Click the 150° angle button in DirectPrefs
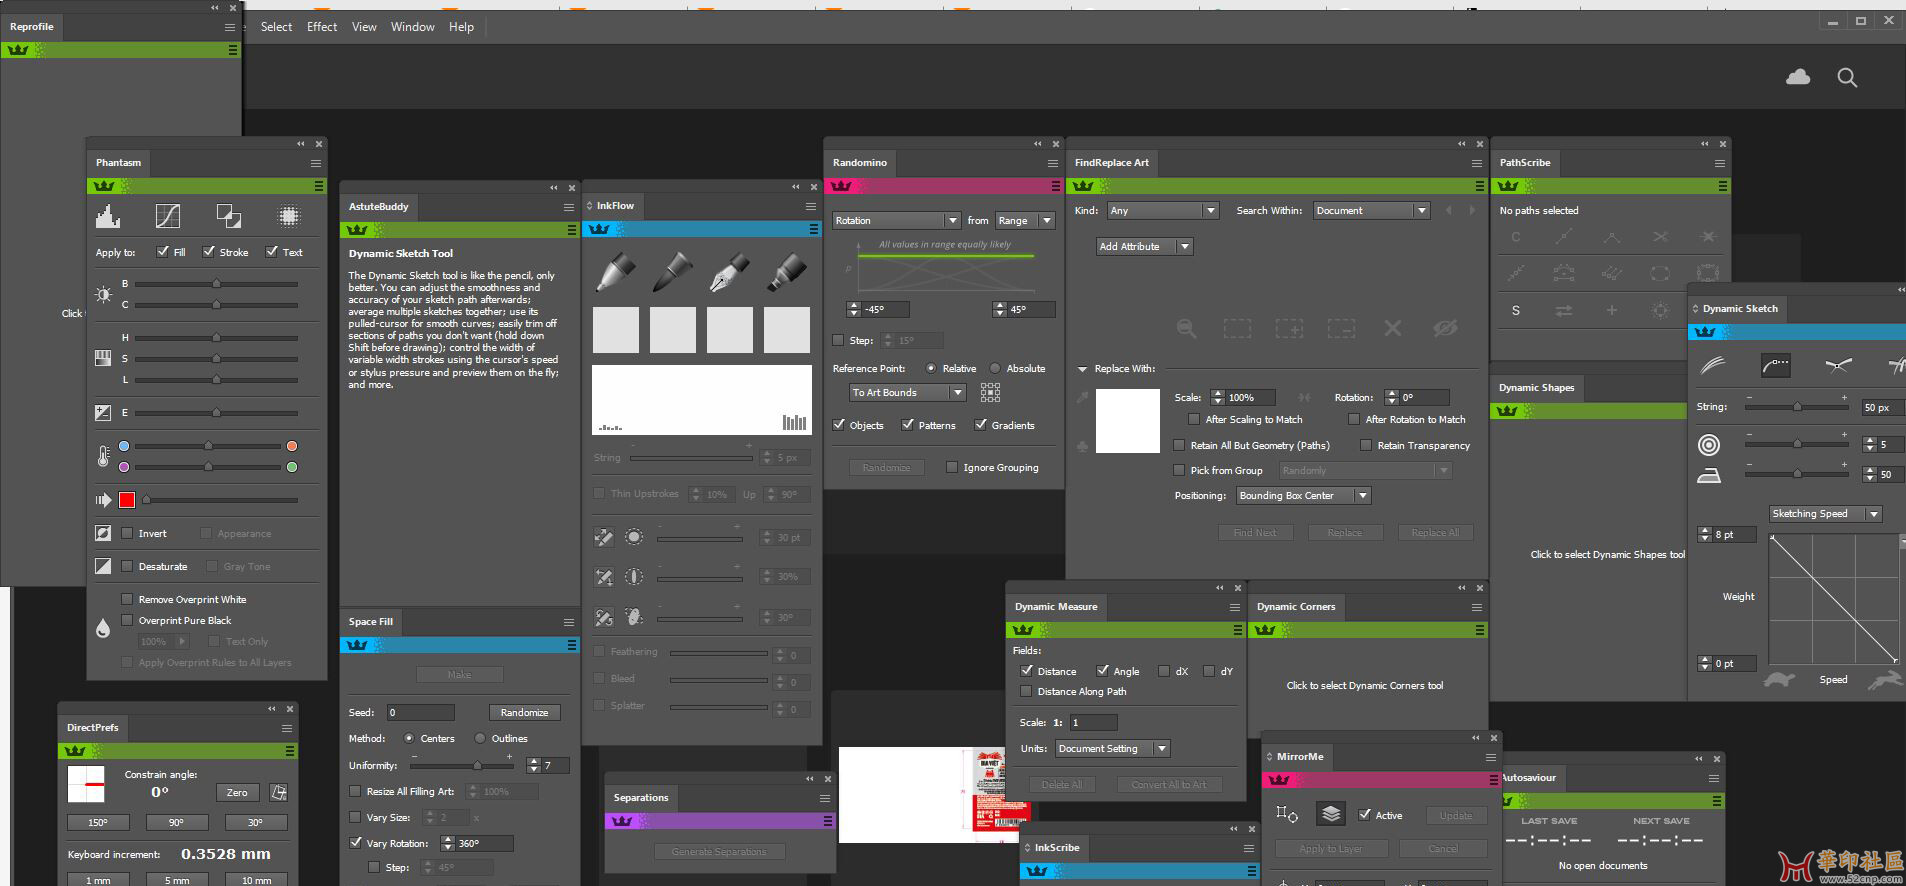 [98, 822]
